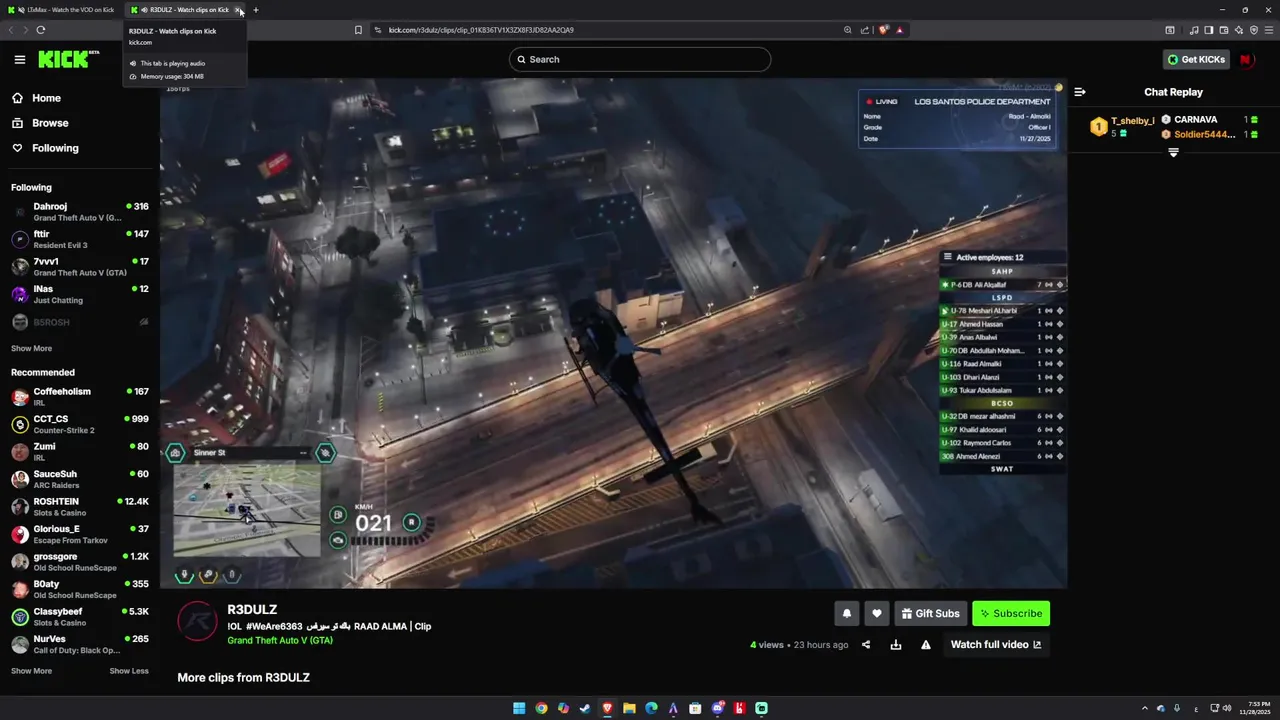1280x720 pixels.
Task: Bookmark this page icon
Action: click(358, 30)
